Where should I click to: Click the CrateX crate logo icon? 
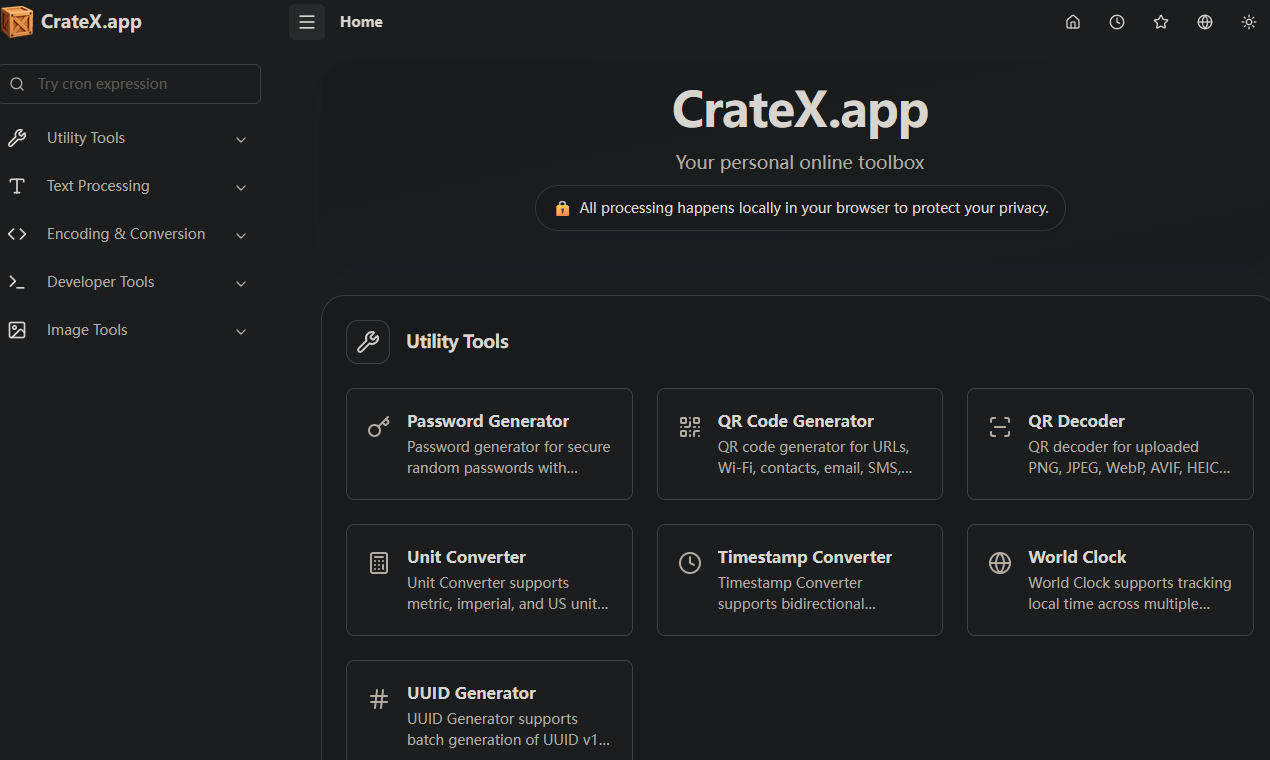tap(17, 21)
